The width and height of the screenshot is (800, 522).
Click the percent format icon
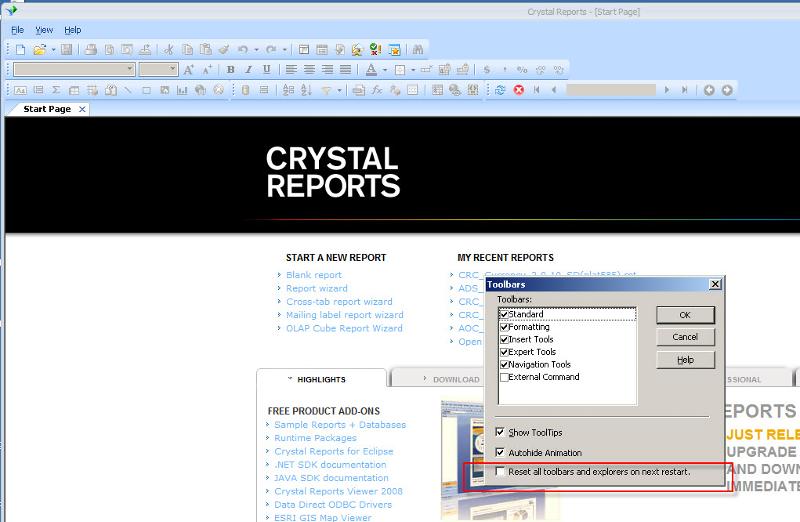click(x=522, y=69)
